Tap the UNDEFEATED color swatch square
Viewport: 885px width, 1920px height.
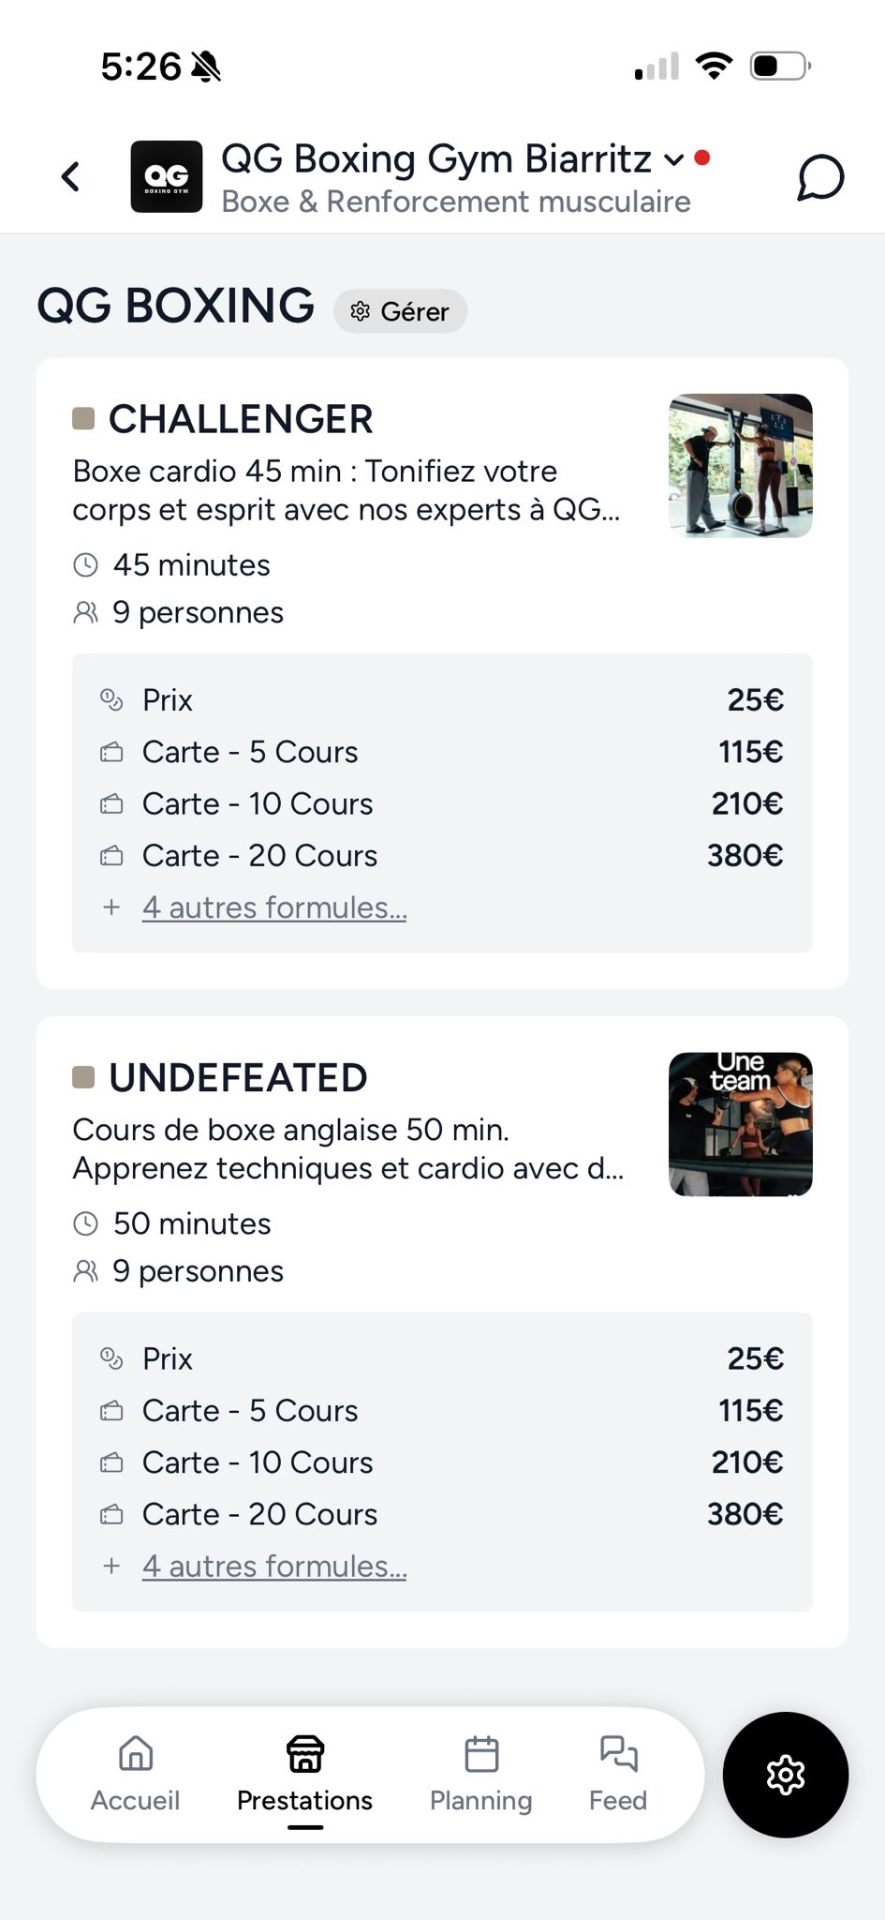coord(84,1077)
